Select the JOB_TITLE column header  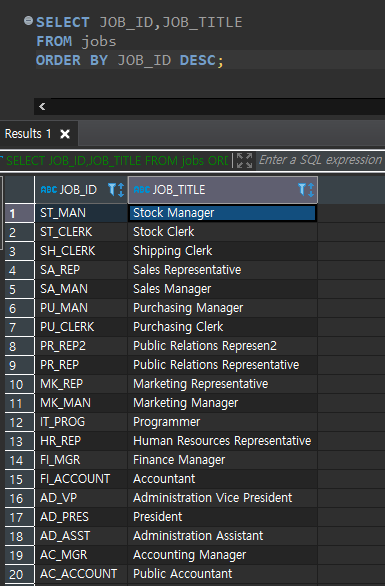click(x=223, y=190)
